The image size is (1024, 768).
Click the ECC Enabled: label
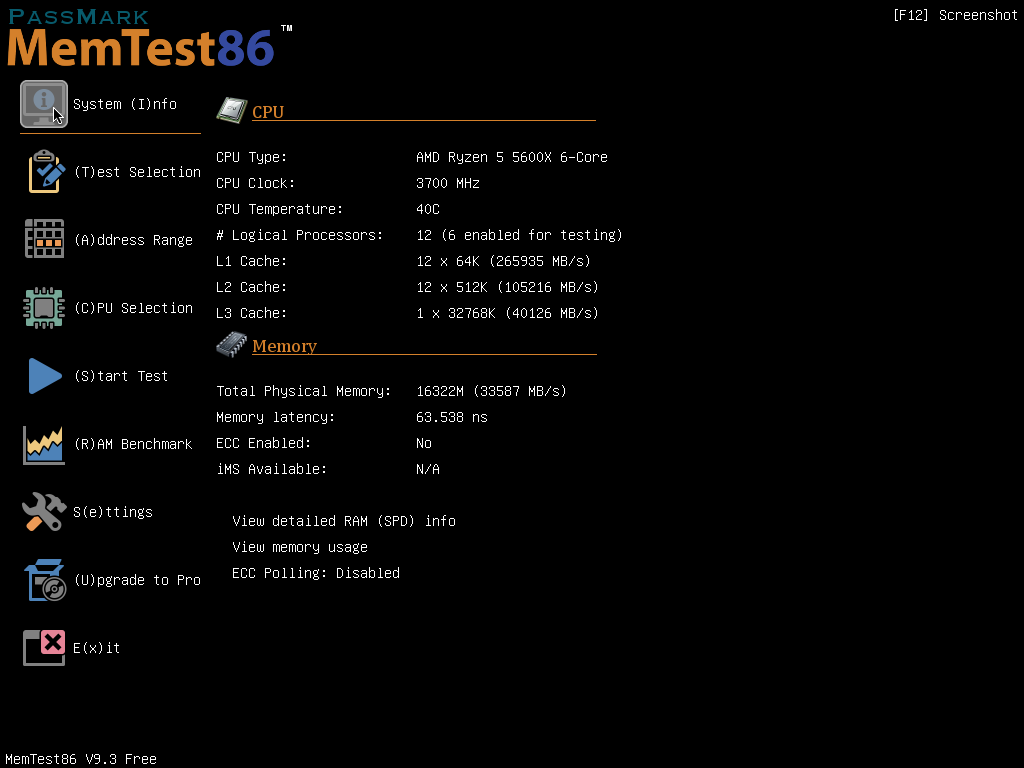tap(264, 443)
